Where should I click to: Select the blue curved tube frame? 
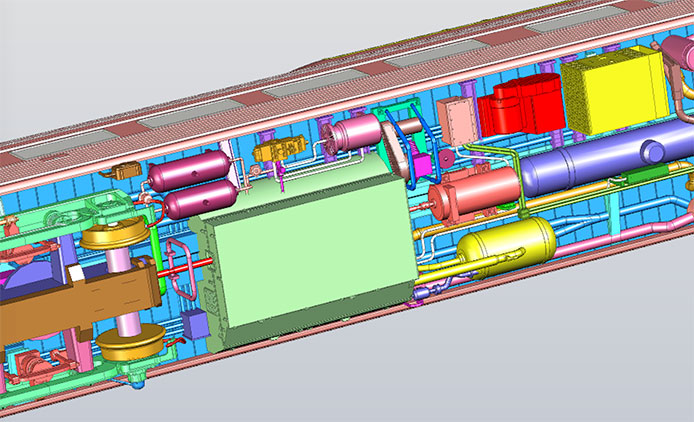coord(413,146)
